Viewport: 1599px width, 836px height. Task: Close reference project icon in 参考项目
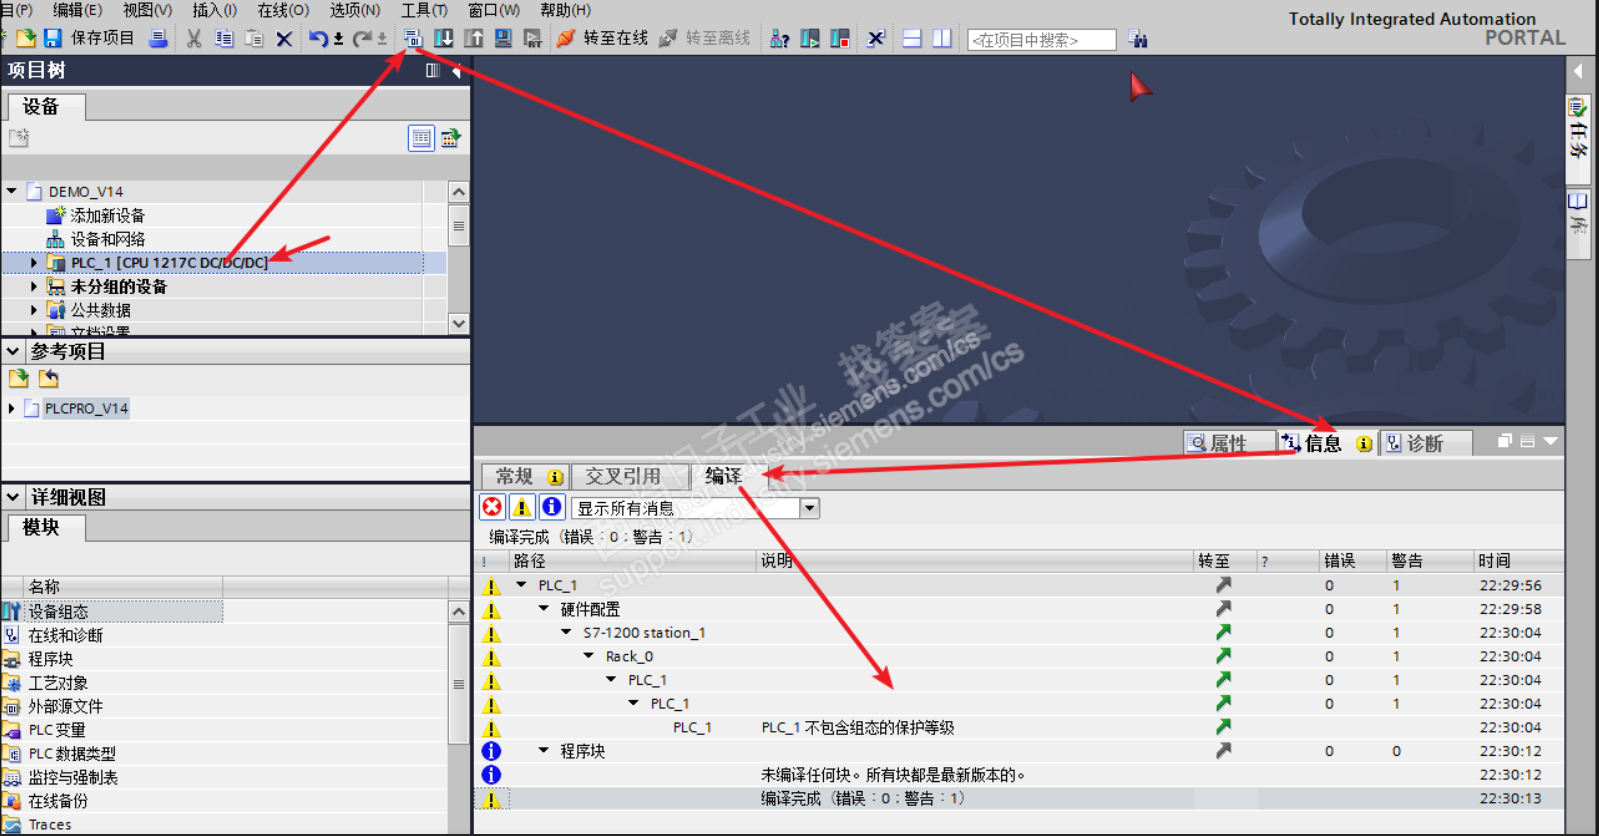click(48, 378)
